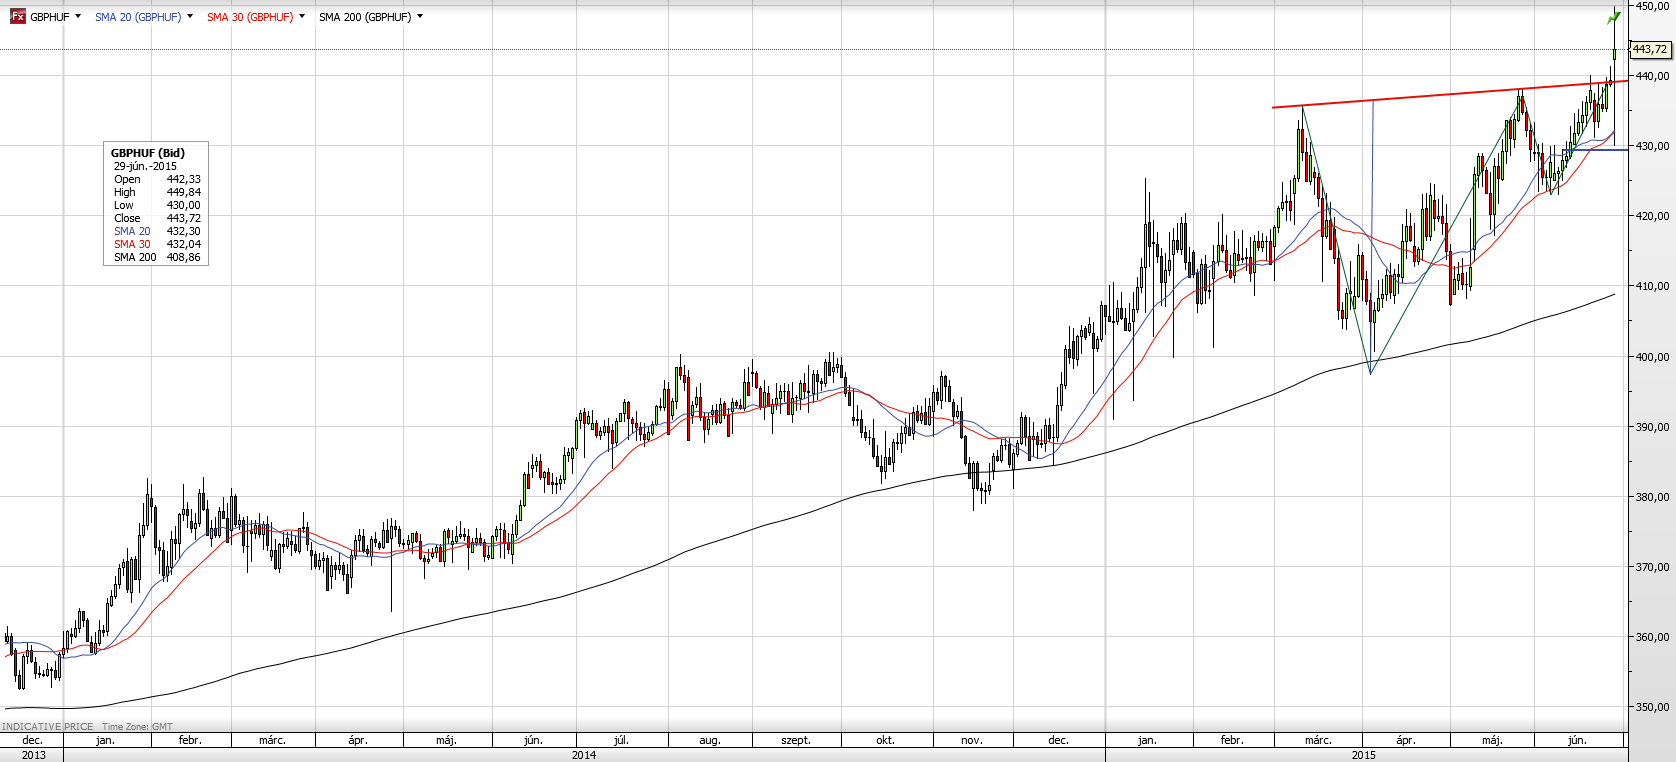
Task: Click the 350,00 price axis label
Action: (1652, 707)
